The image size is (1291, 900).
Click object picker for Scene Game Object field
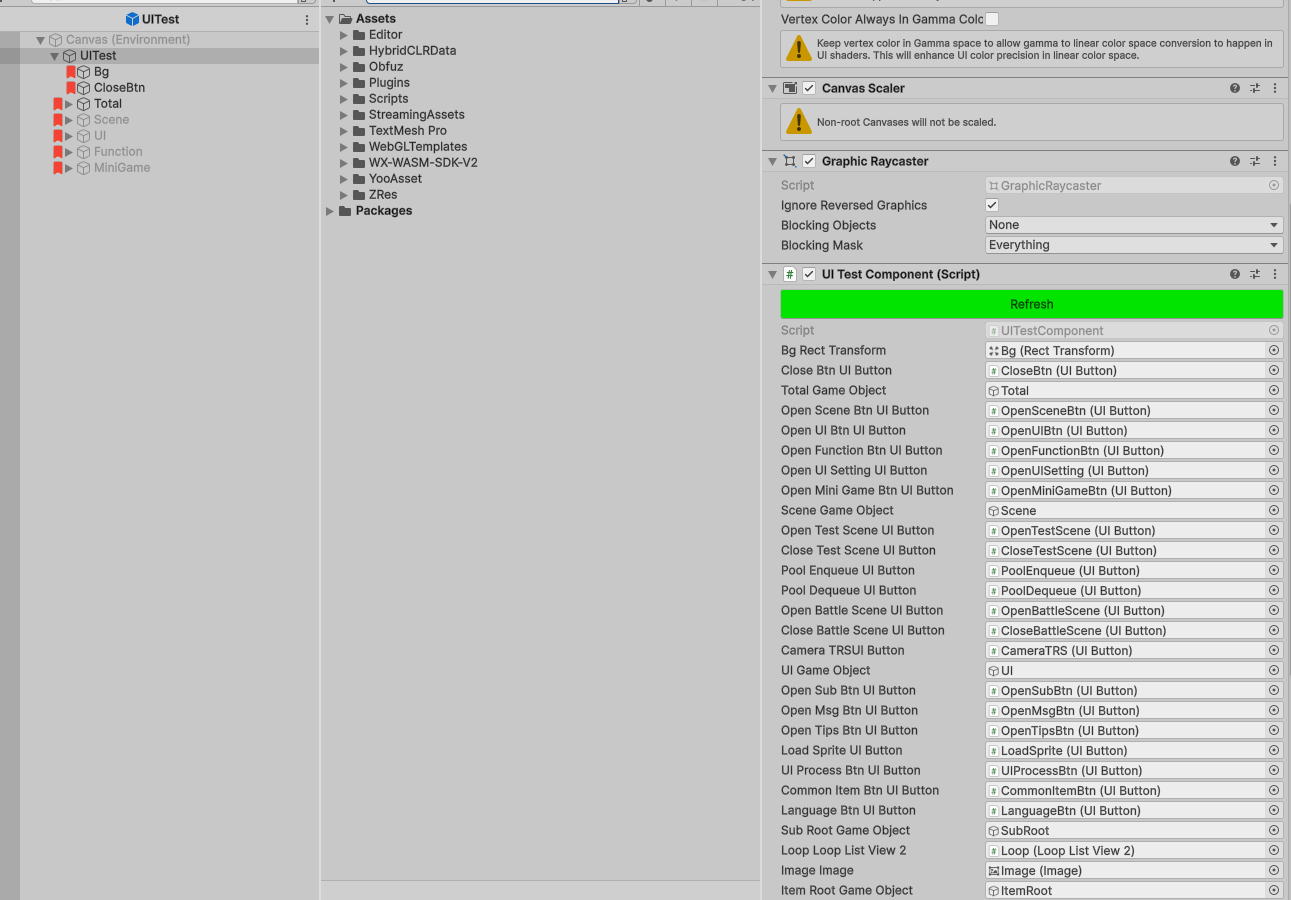click(1274, 510)
